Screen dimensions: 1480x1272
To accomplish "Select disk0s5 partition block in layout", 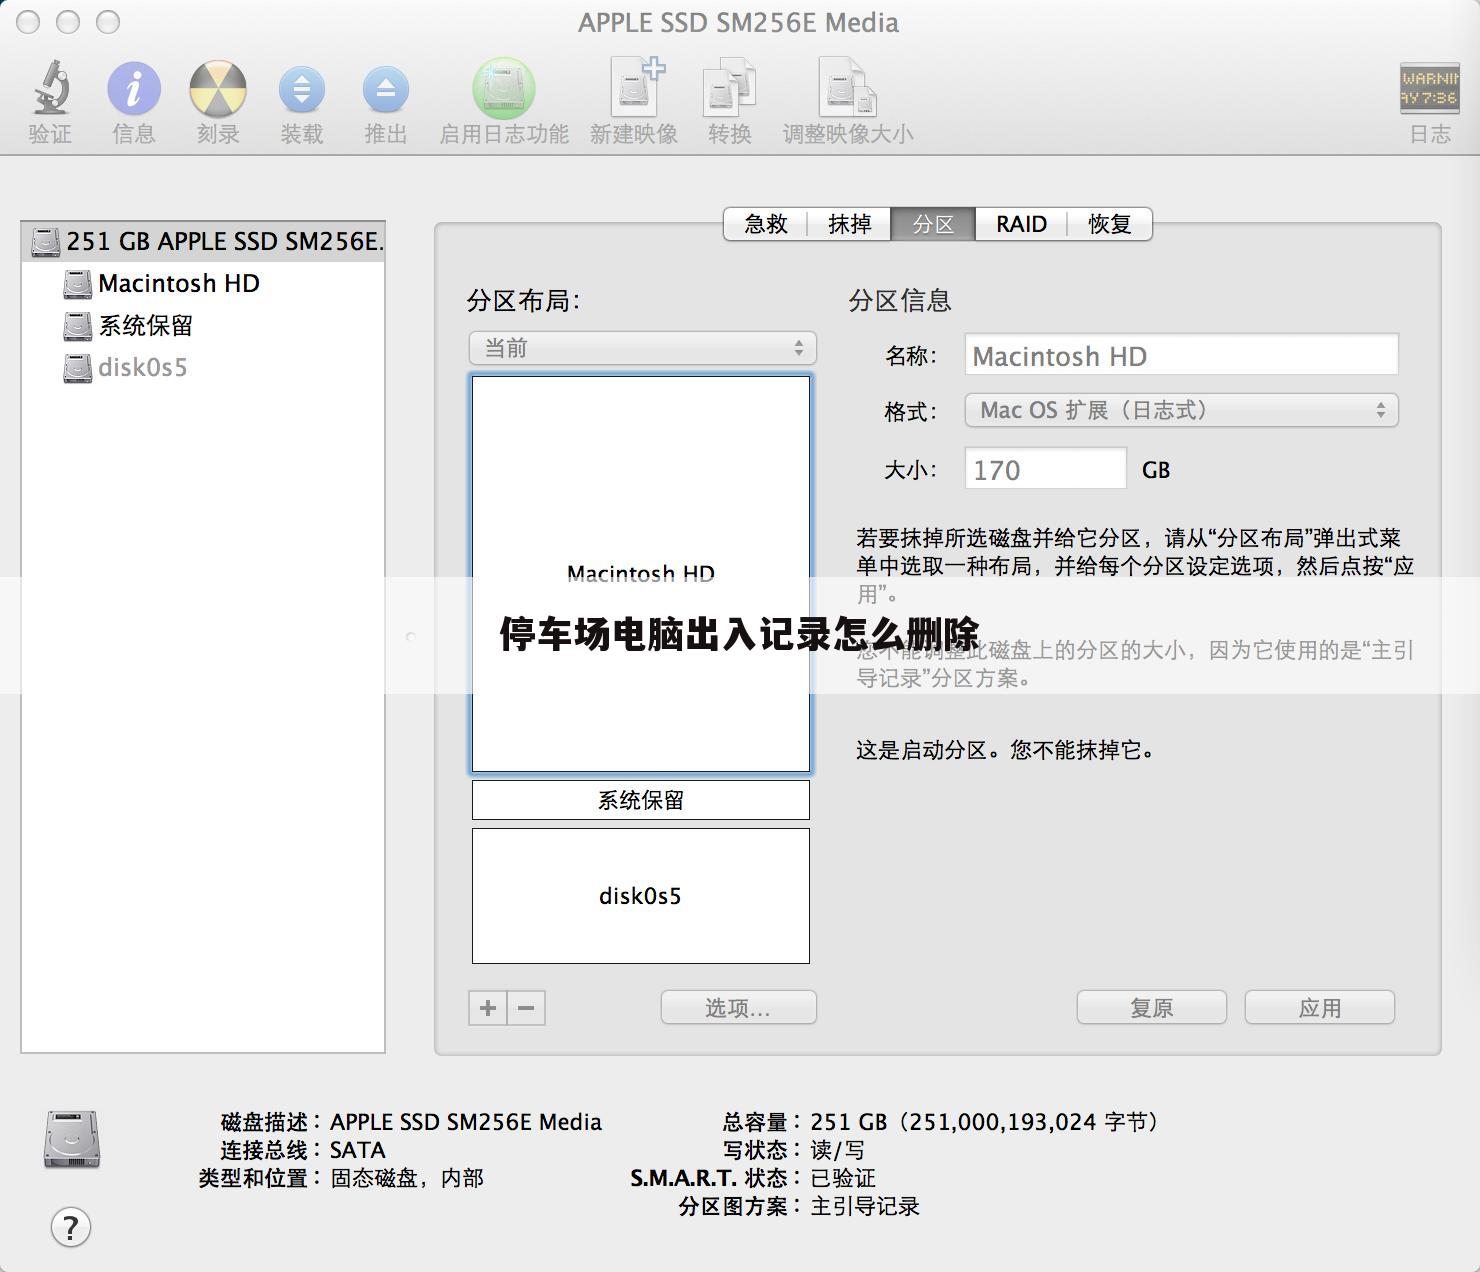I will tap(641, 896).
